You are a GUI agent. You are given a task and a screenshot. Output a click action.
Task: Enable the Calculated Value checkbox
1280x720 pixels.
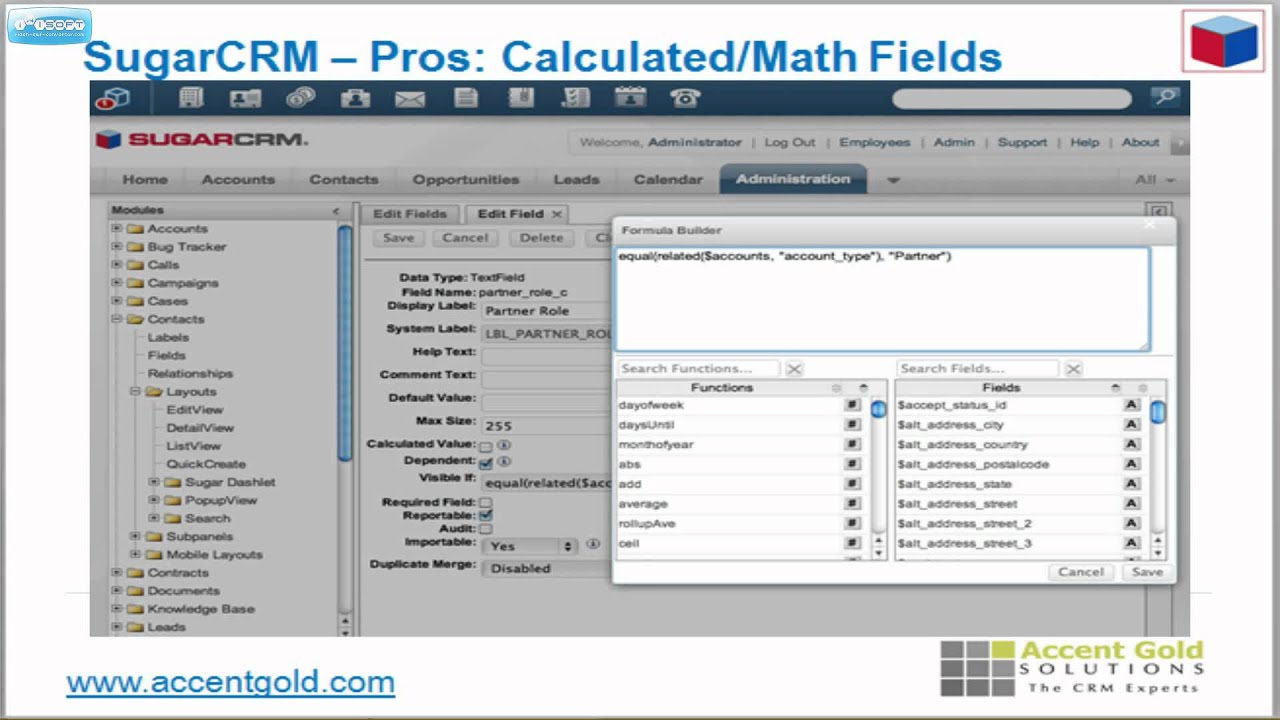click(x=486, y=446)
